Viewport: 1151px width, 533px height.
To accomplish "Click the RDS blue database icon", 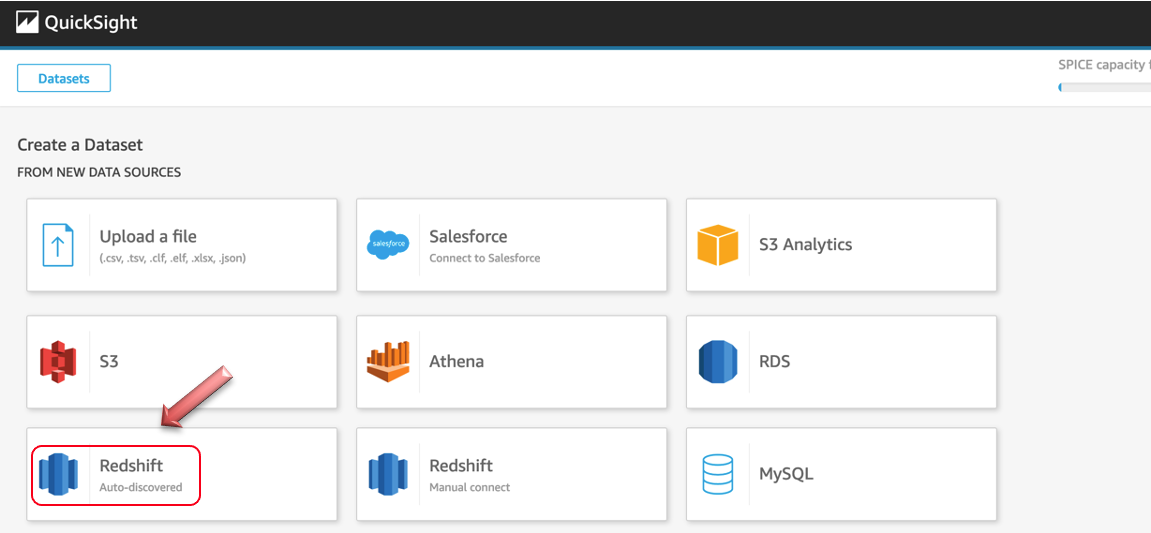I will click(717, 362).
